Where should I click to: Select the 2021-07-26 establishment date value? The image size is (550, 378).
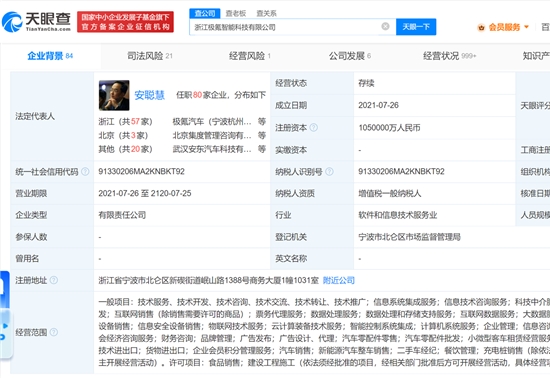(x=378, y=105)
